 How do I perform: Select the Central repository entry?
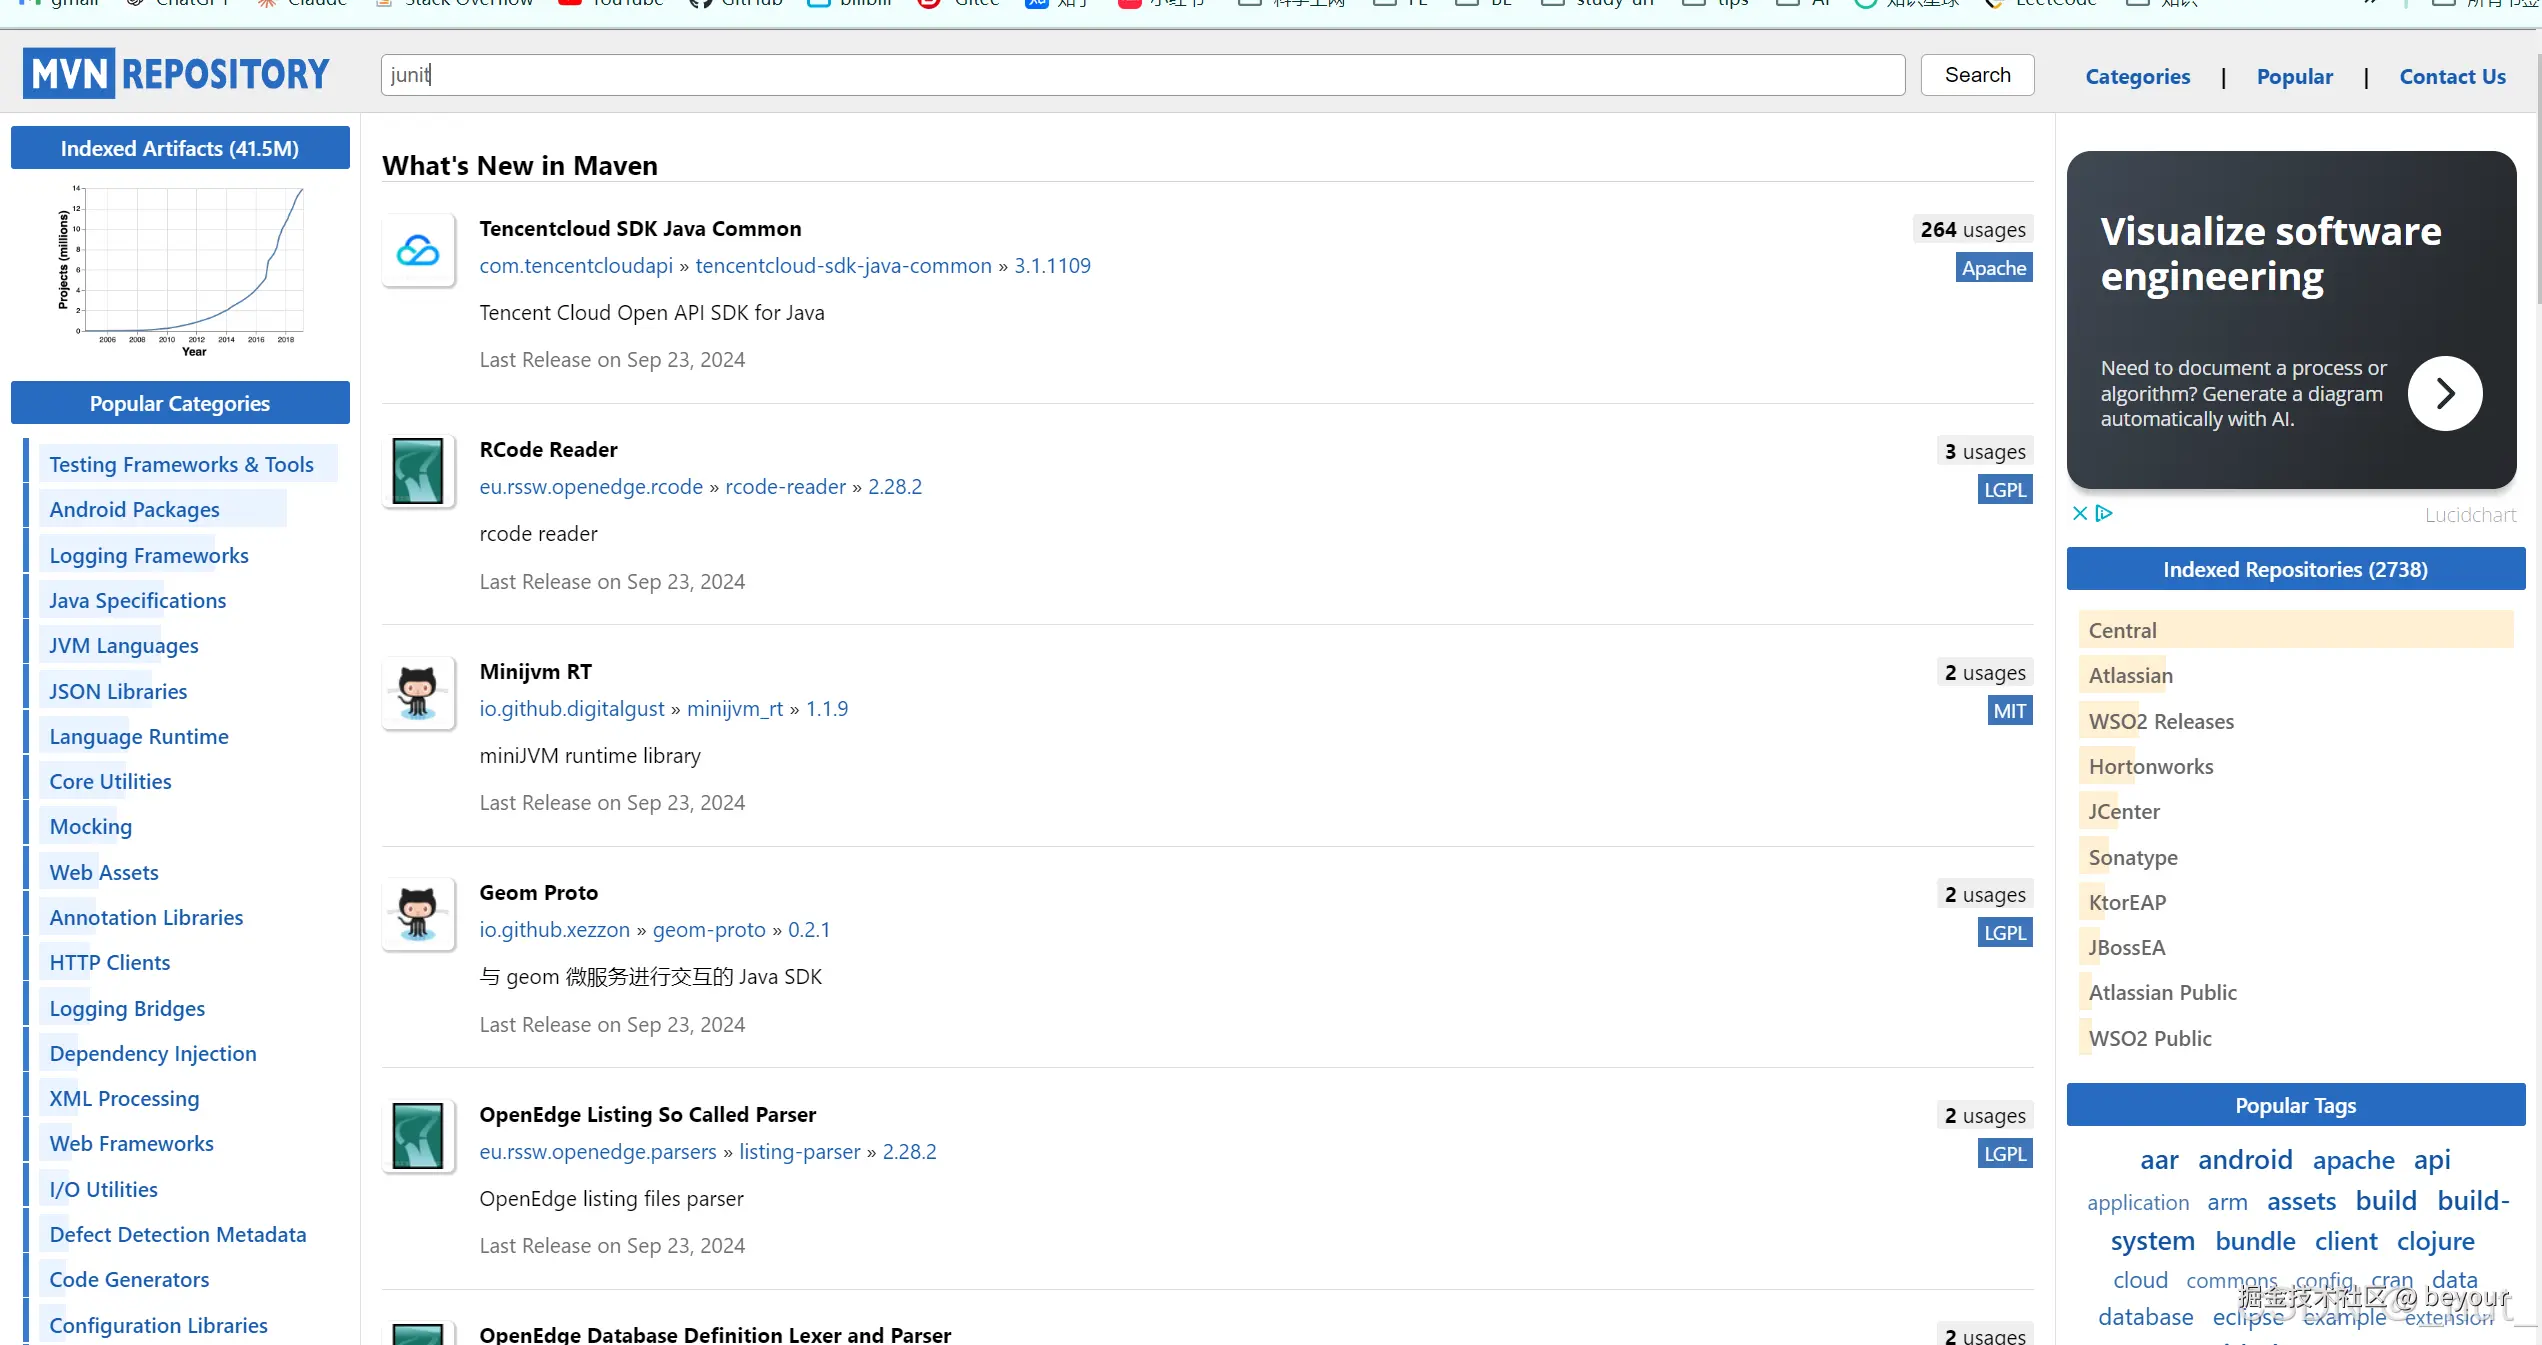[2122, 630]
